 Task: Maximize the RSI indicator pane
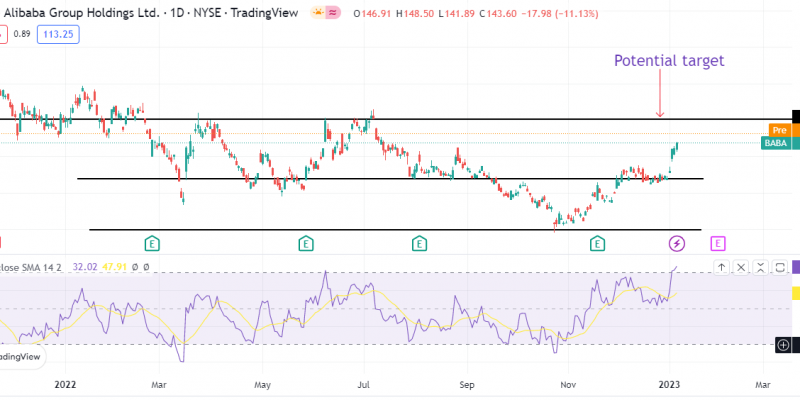(x=780, y=267)
